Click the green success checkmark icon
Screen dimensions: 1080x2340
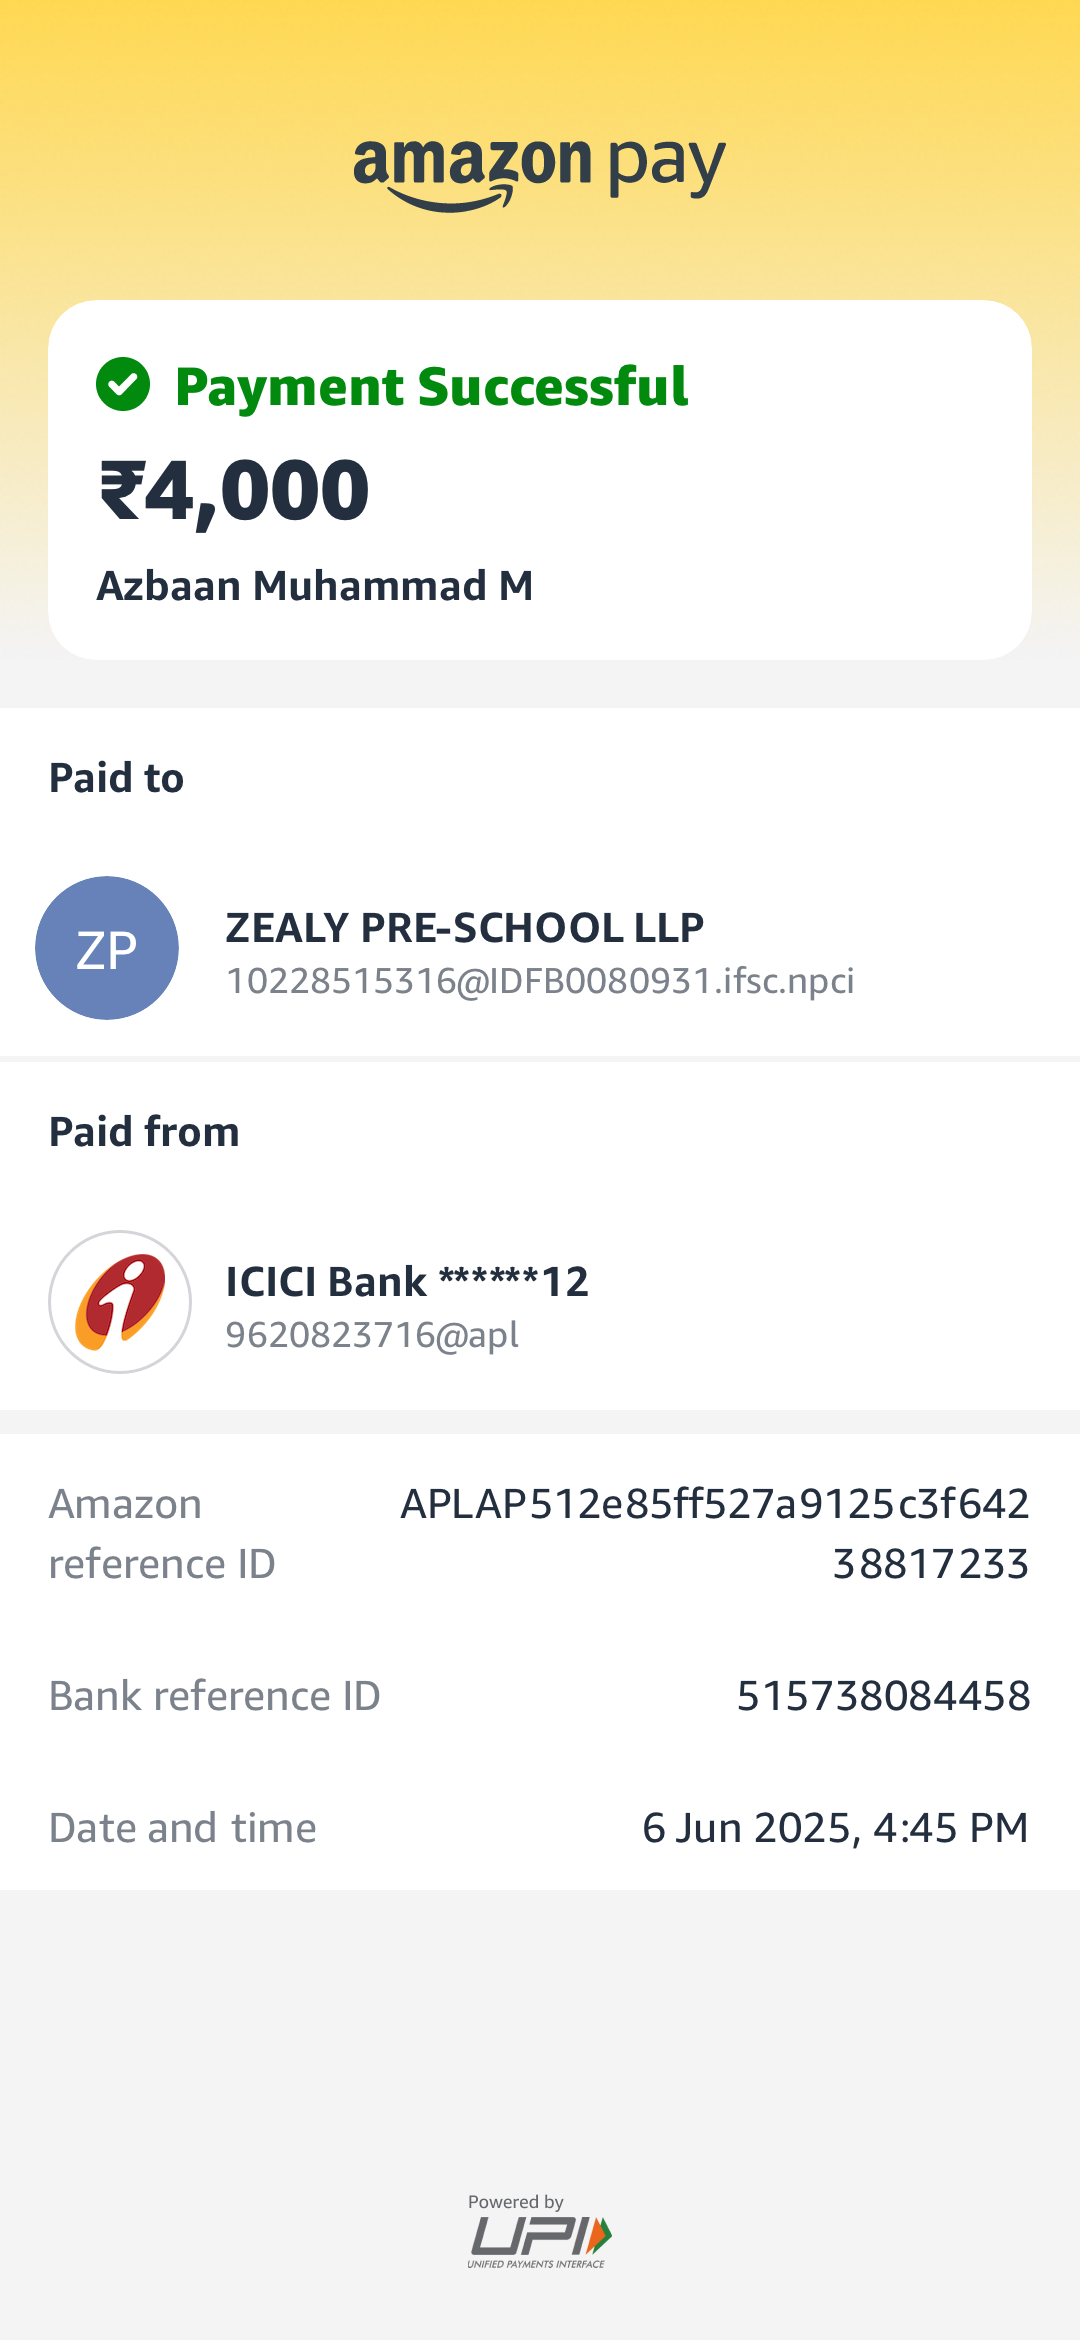click(x=123, y=385)
